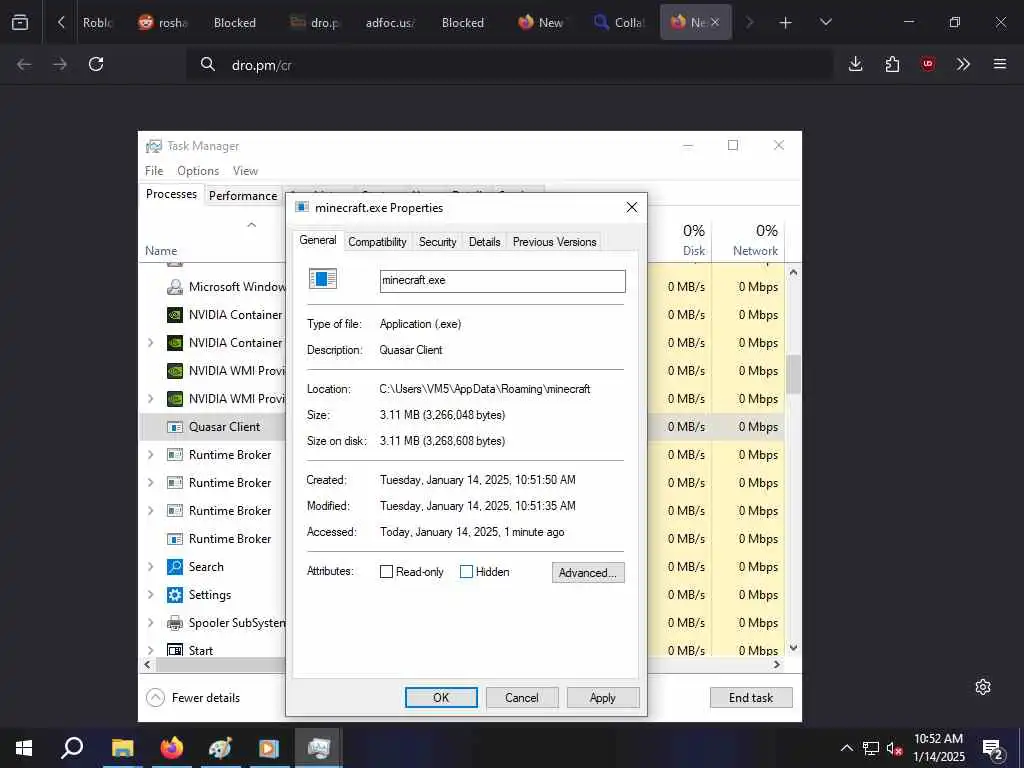Expand the second NVIDIA Container process
This screenshot has height=768, width=1024.
(x=151, y=343)
